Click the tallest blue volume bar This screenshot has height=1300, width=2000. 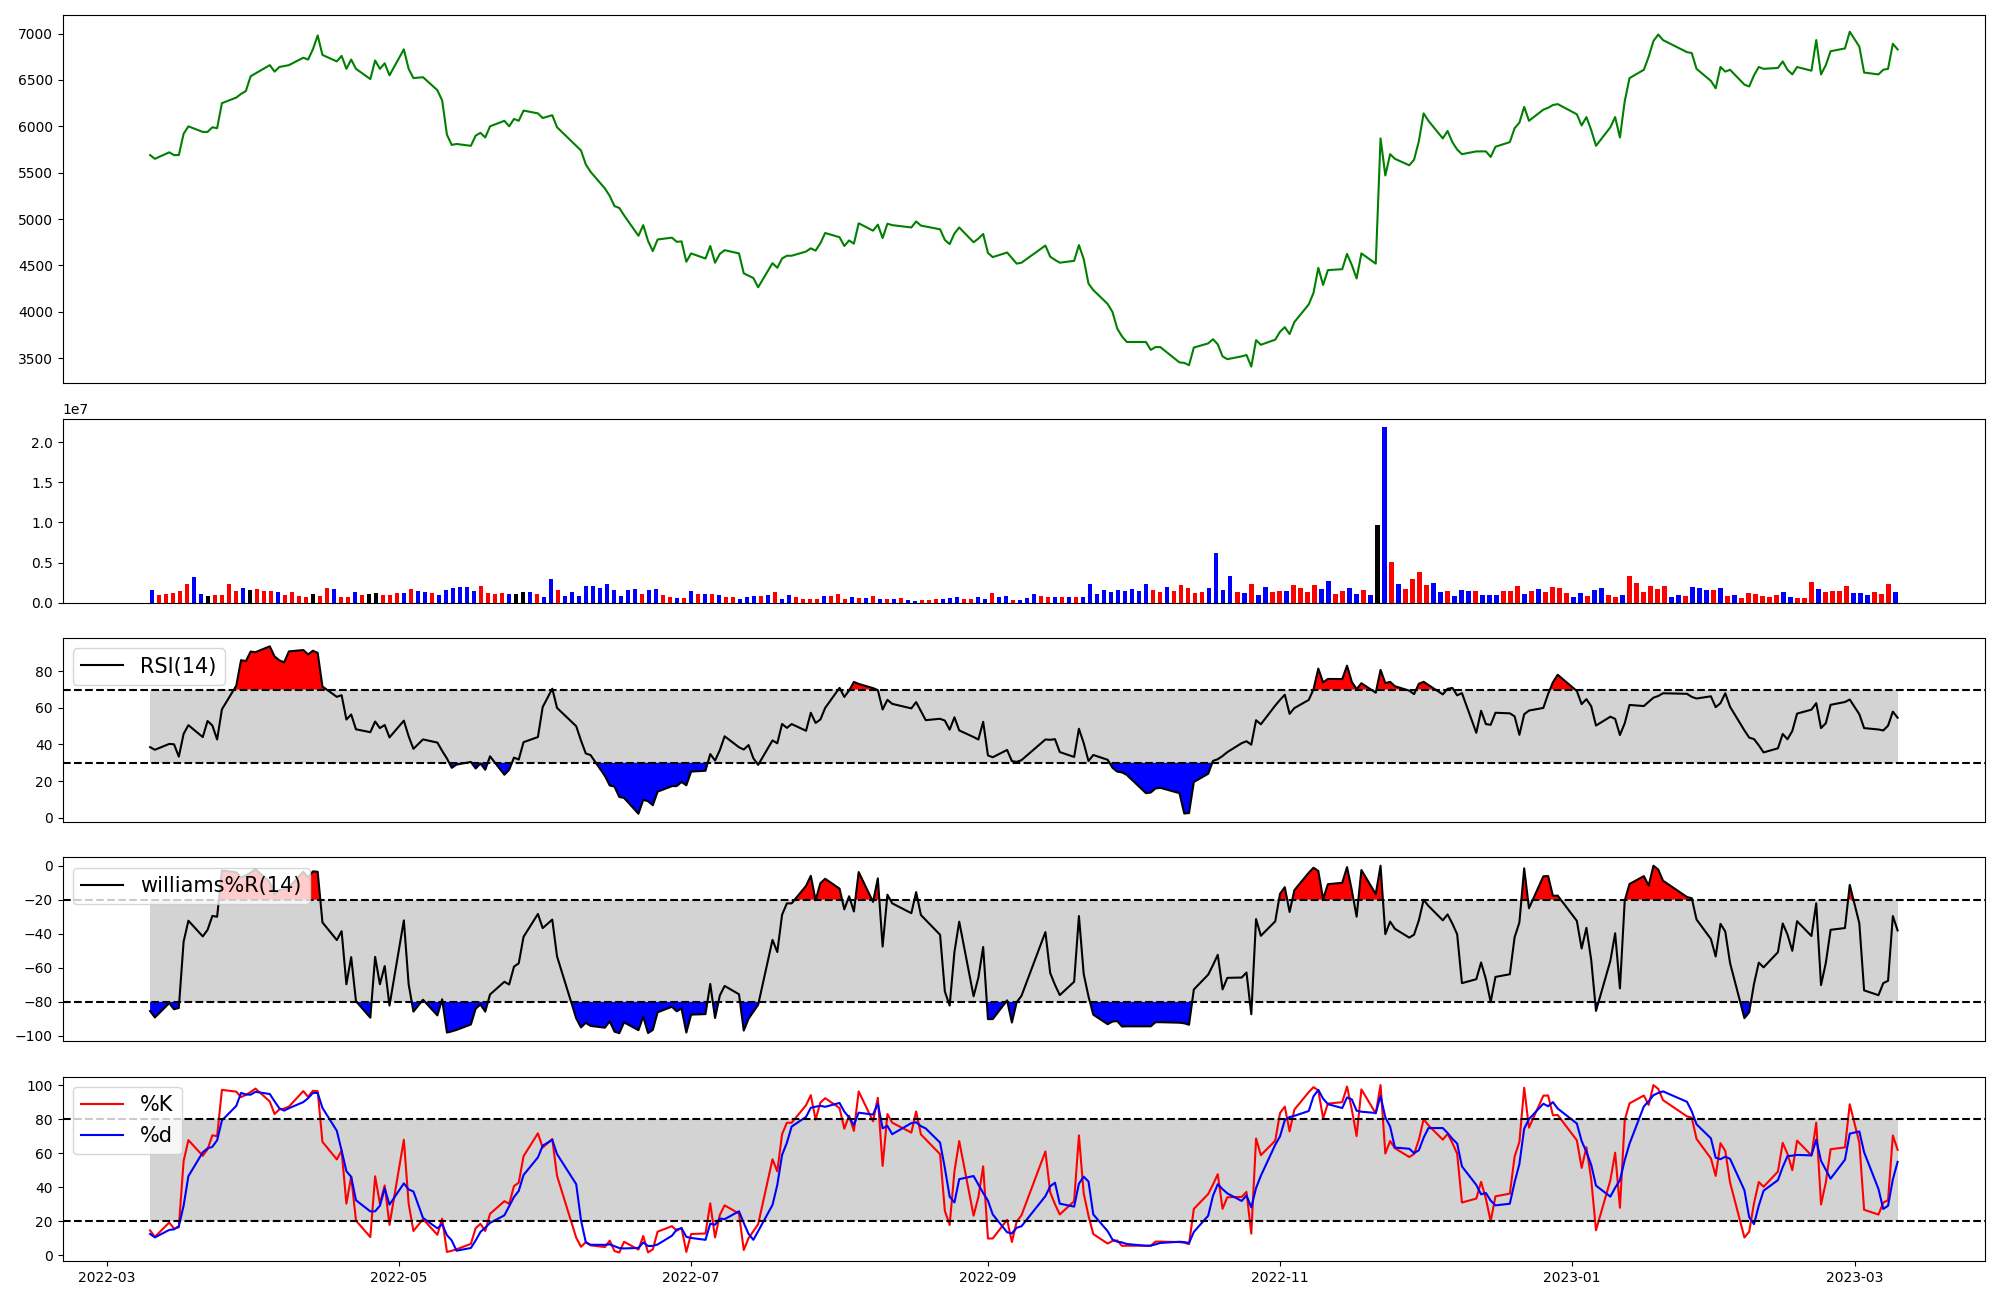(1384, 515)
